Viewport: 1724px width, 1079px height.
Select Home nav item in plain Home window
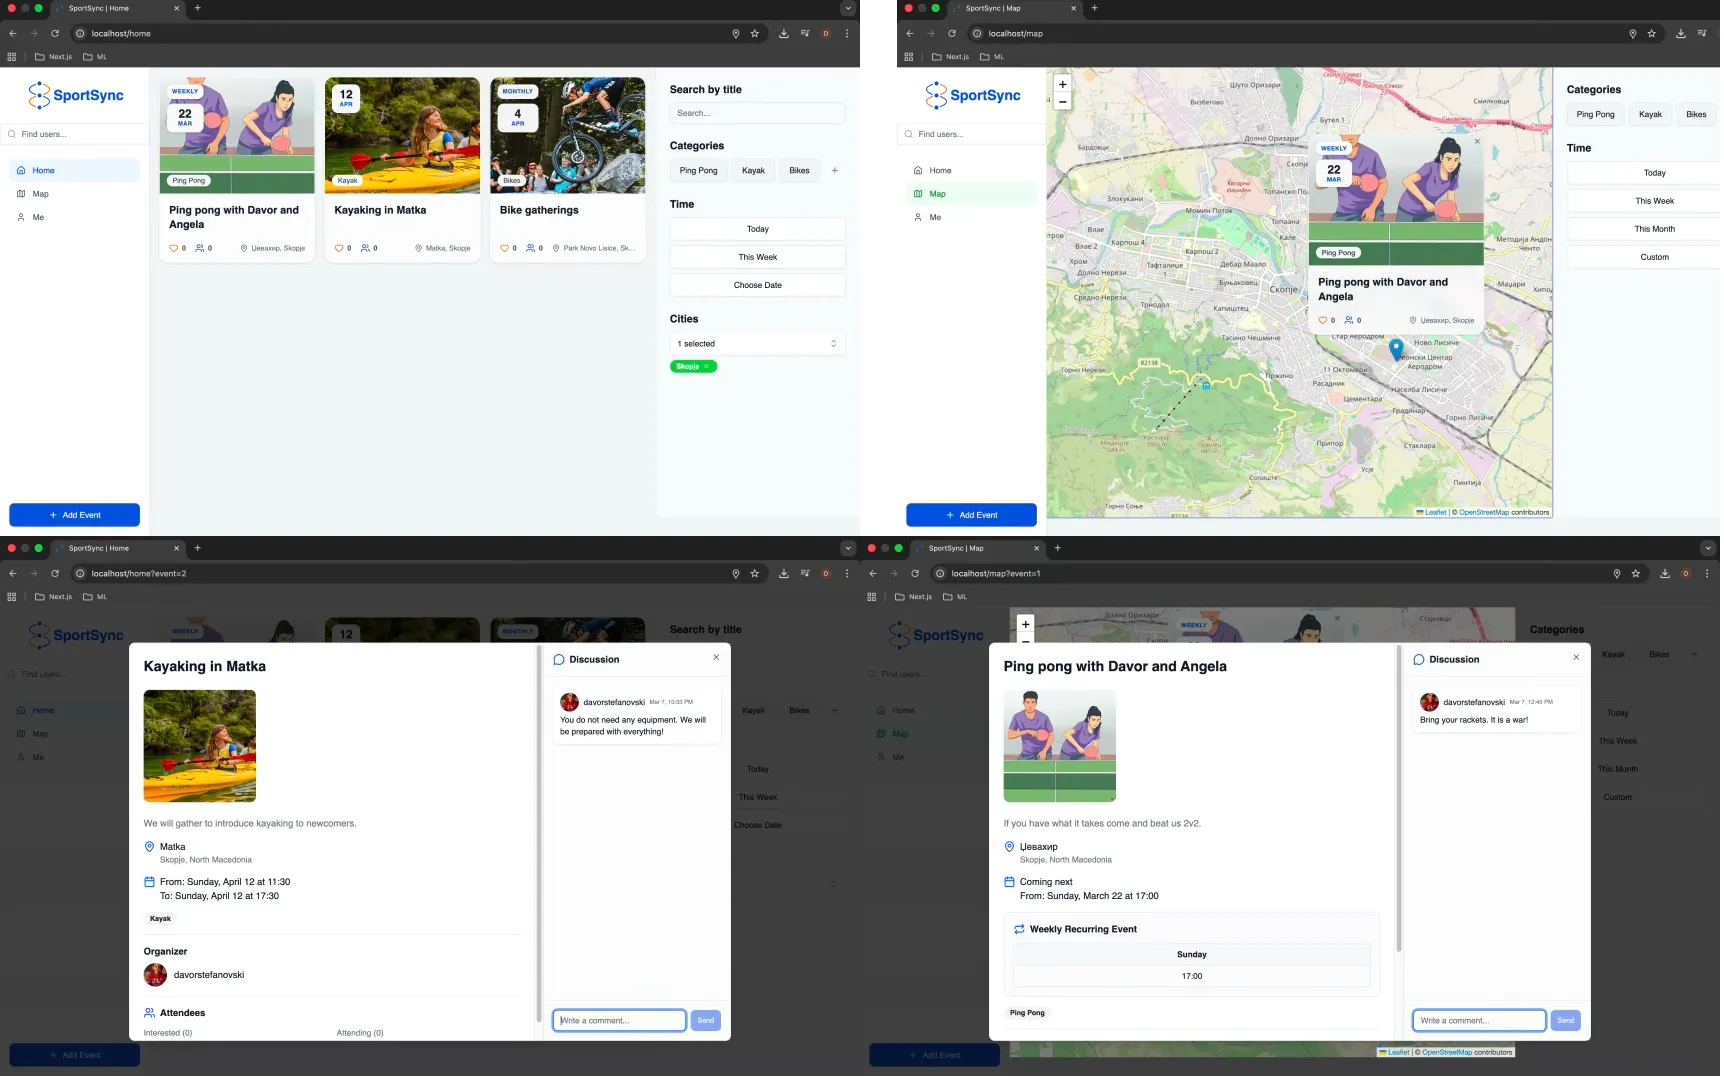(x=75, y=171)
